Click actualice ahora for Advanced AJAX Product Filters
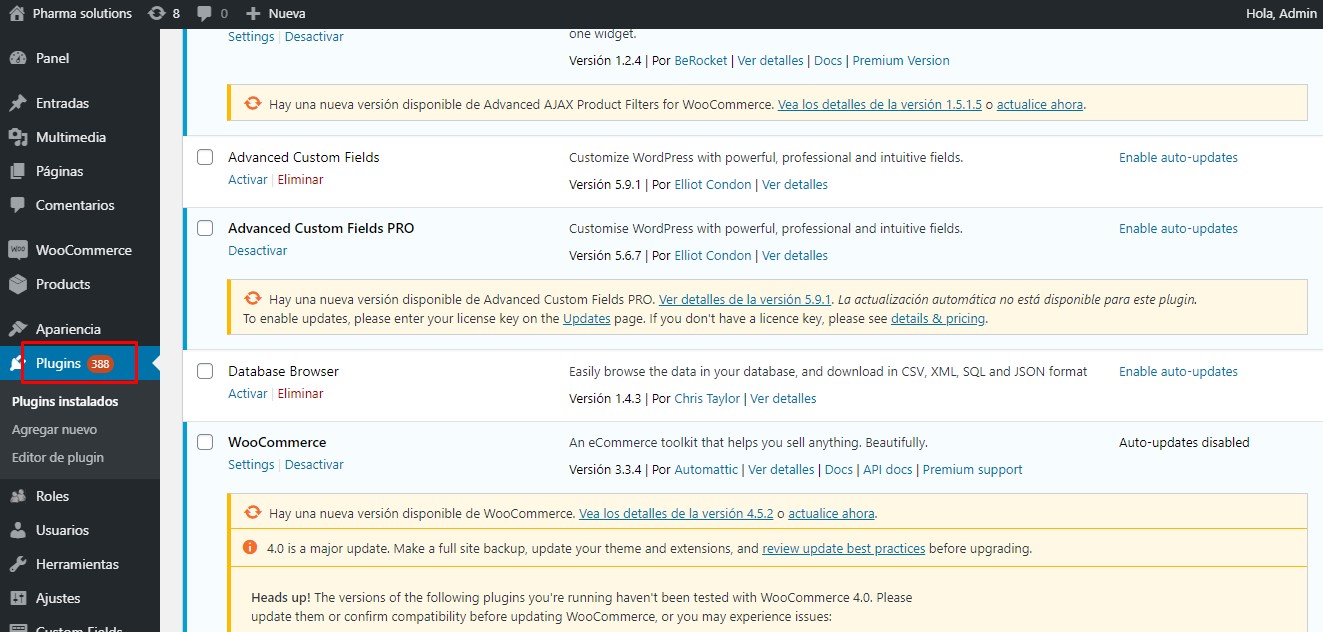Screen dimensions: 1323x632 pyautogui.click(x=1040, y=104)
